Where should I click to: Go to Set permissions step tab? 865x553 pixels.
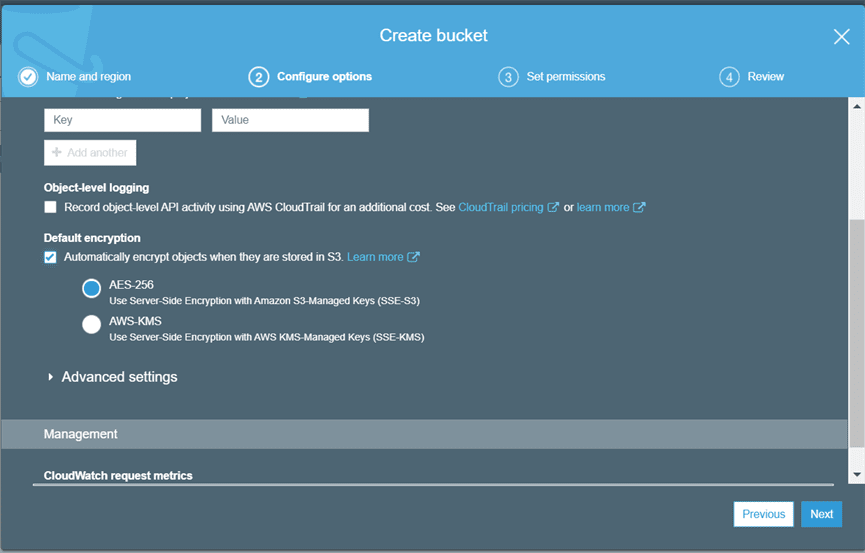565,77
